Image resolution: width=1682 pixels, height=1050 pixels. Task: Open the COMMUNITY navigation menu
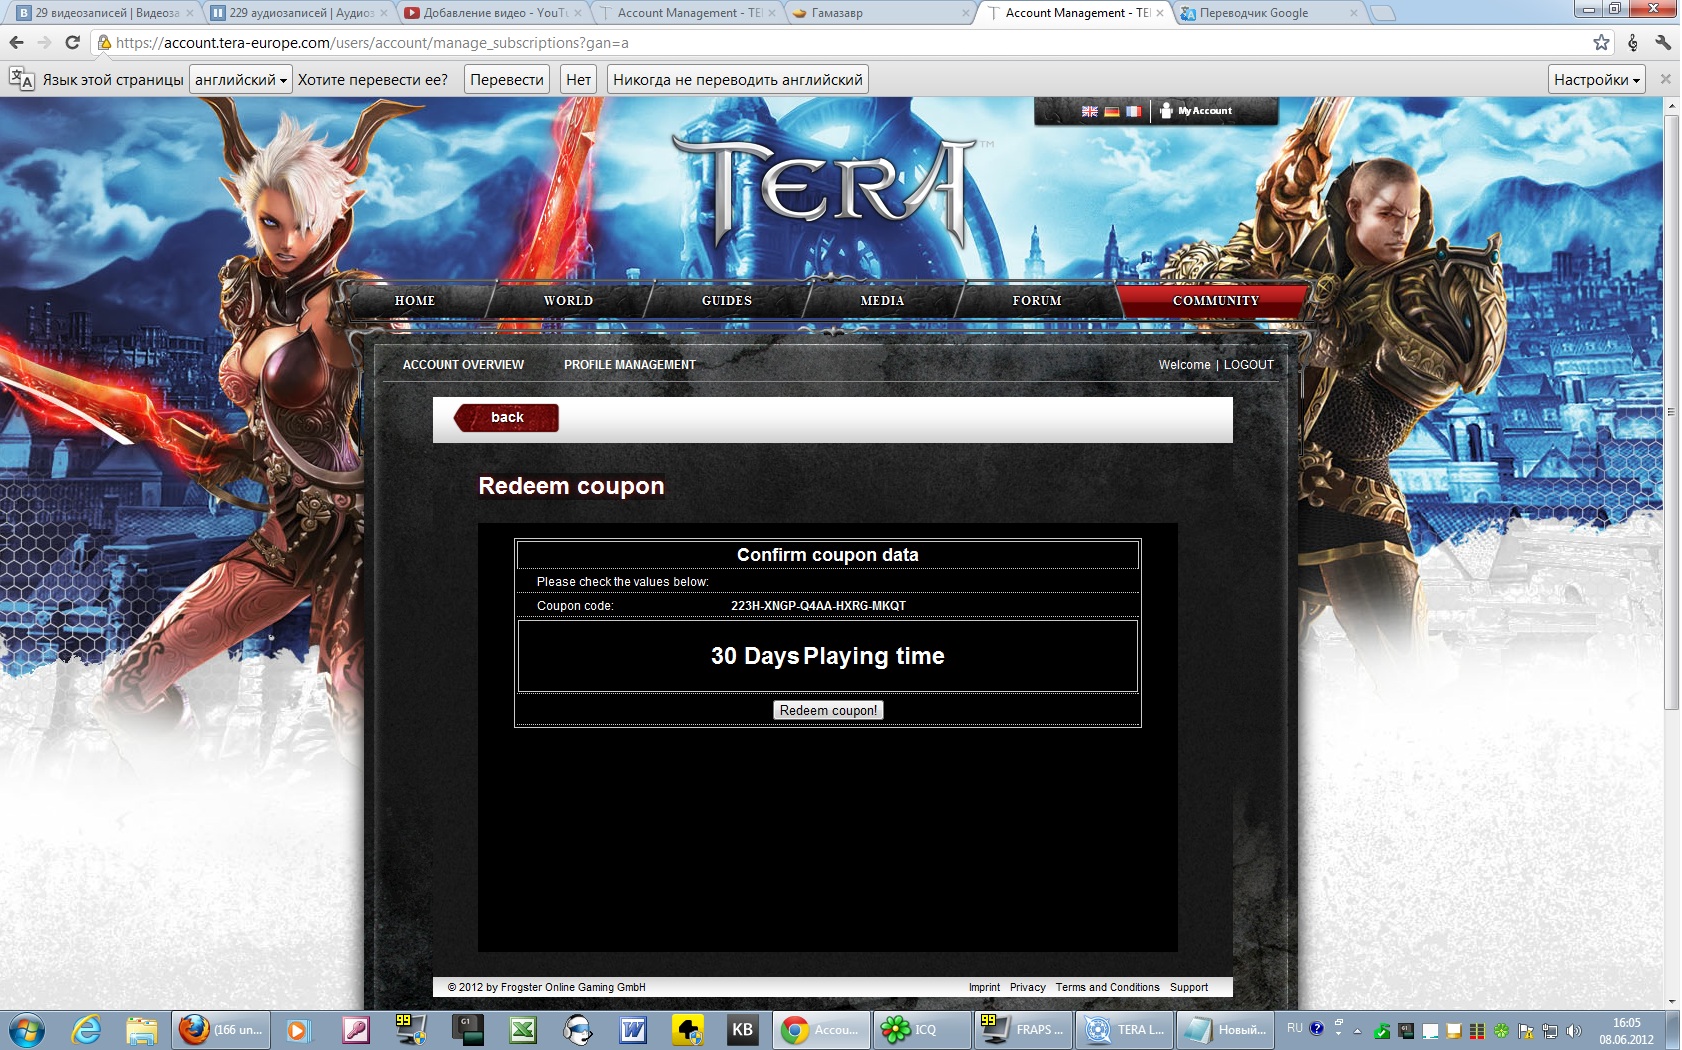pyautogui.click(x=1215, y=300)
